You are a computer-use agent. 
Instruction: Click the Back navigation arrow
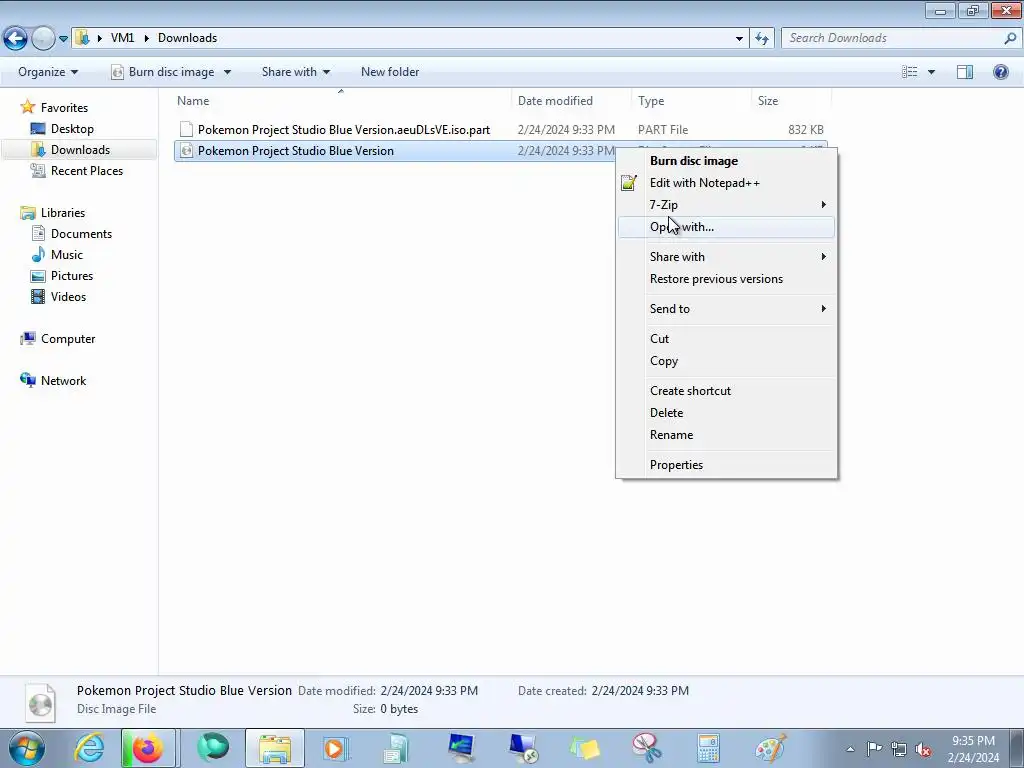point(16,38)
